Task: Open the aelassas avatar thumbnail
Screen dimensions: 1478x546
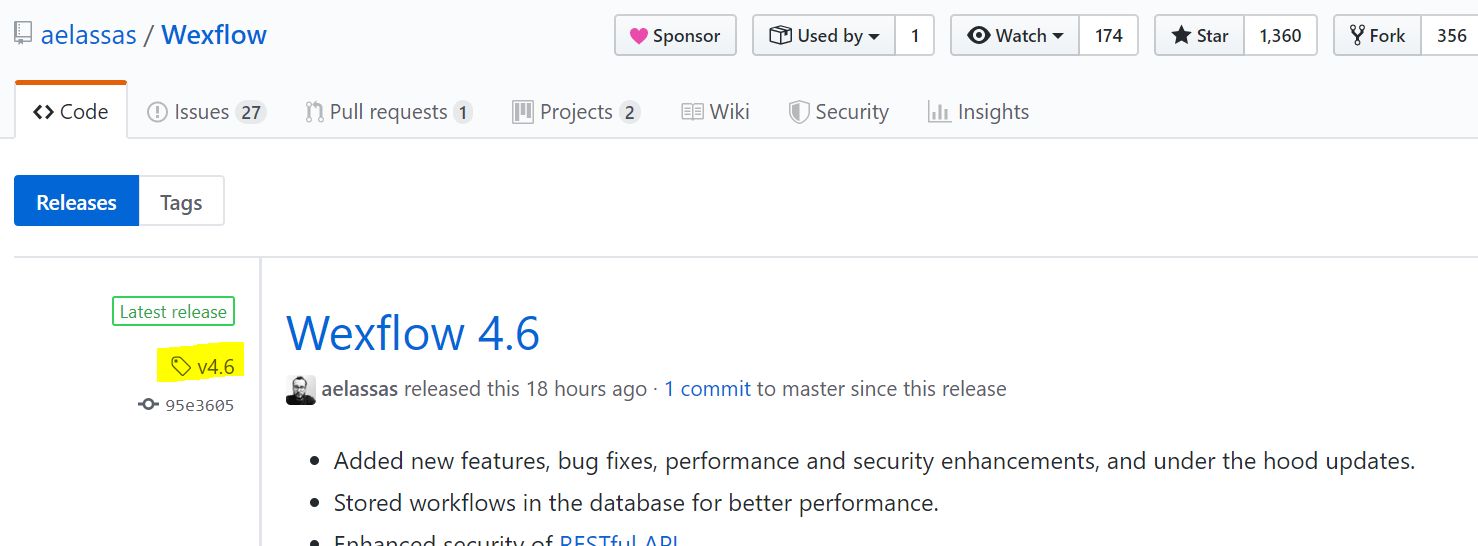Action: pos(301,390)
